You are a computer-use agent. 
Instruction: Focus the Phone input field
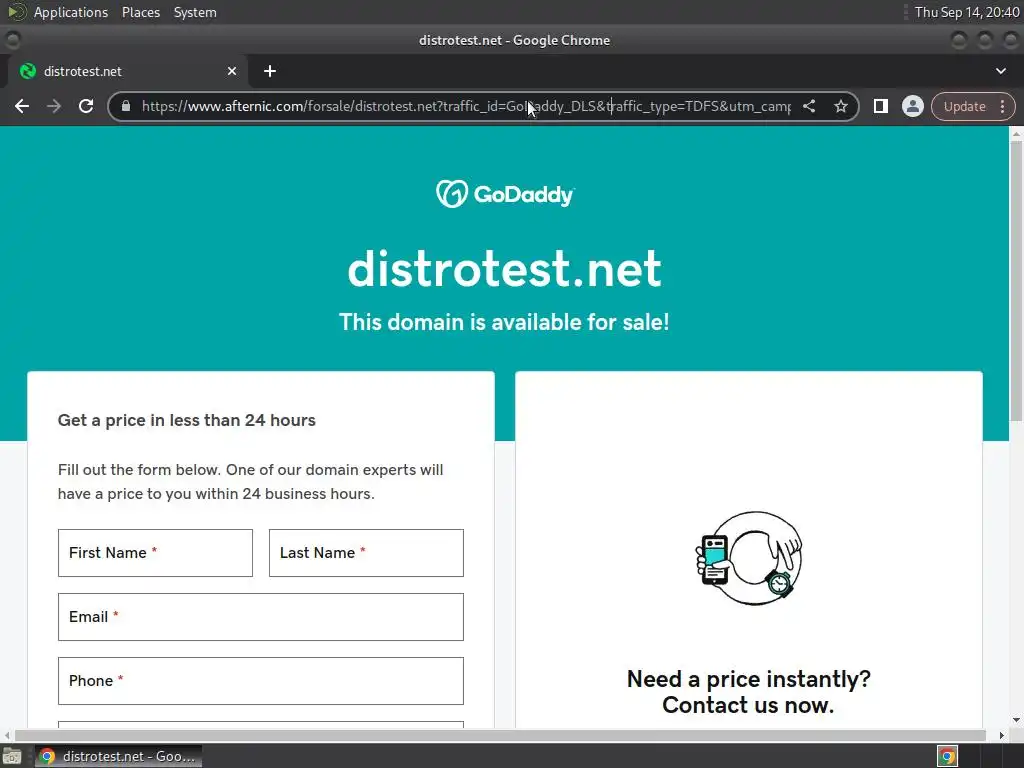(x=261, y=681)
